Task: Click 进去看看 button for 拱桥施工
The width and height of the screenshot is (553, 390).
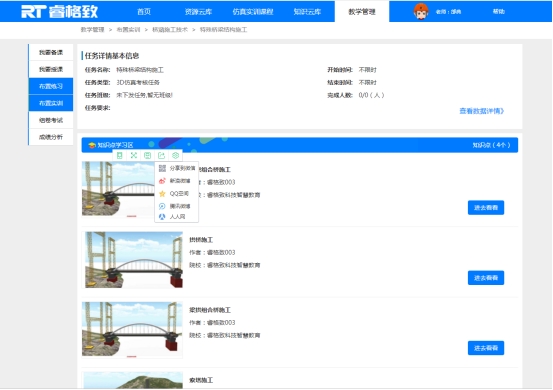Action: pyautogui.click(x=486, y=278)
